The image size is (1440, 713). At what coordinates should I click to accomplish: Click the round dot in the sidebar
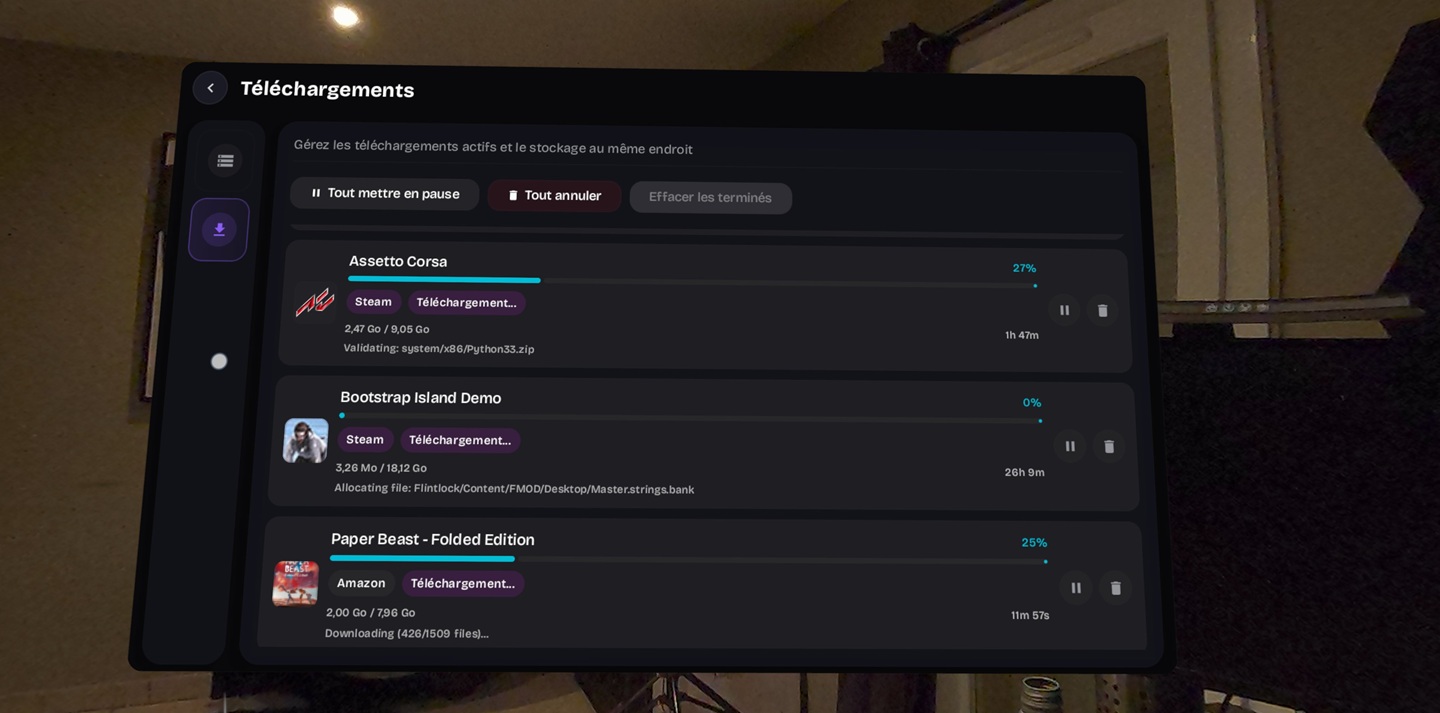[x=219, y=361]
